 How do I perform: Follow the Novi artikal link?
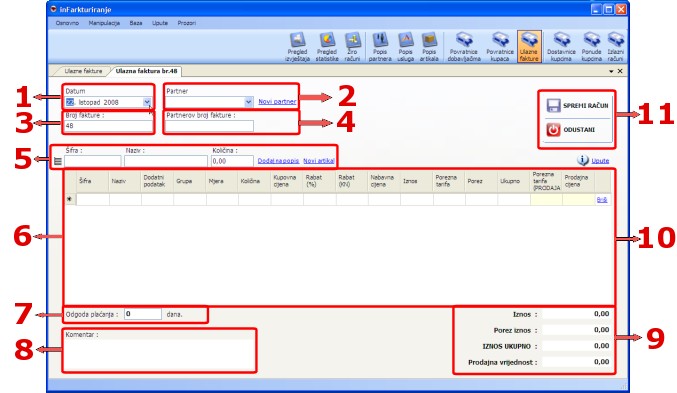coord(319,161)
